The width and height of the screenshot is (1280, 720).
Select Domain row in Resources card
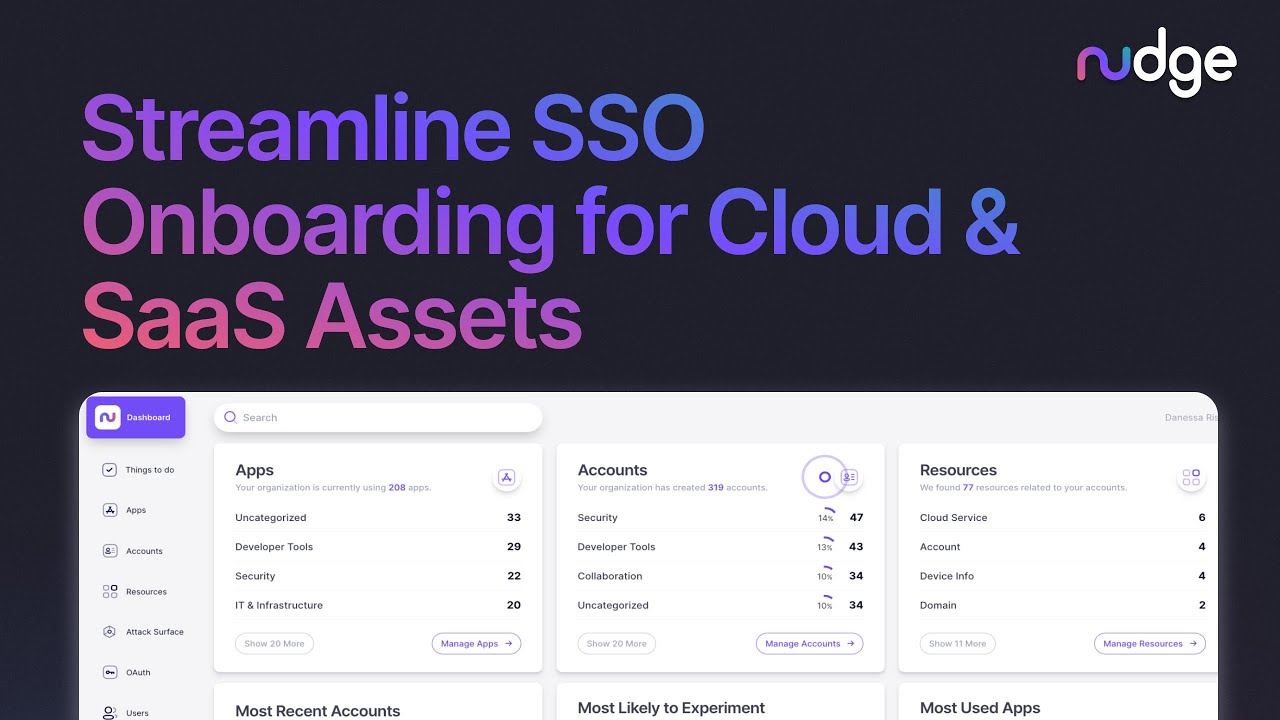(1063, 605)
